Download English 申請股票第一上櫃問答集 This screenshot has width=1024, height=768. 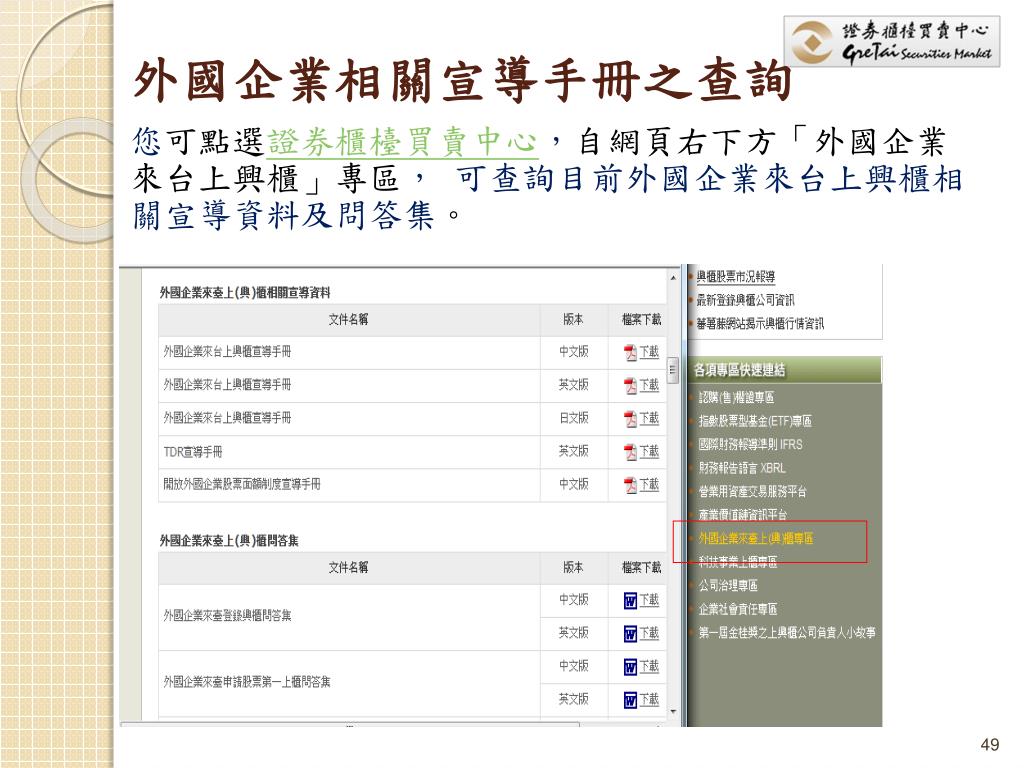point(649,699)
